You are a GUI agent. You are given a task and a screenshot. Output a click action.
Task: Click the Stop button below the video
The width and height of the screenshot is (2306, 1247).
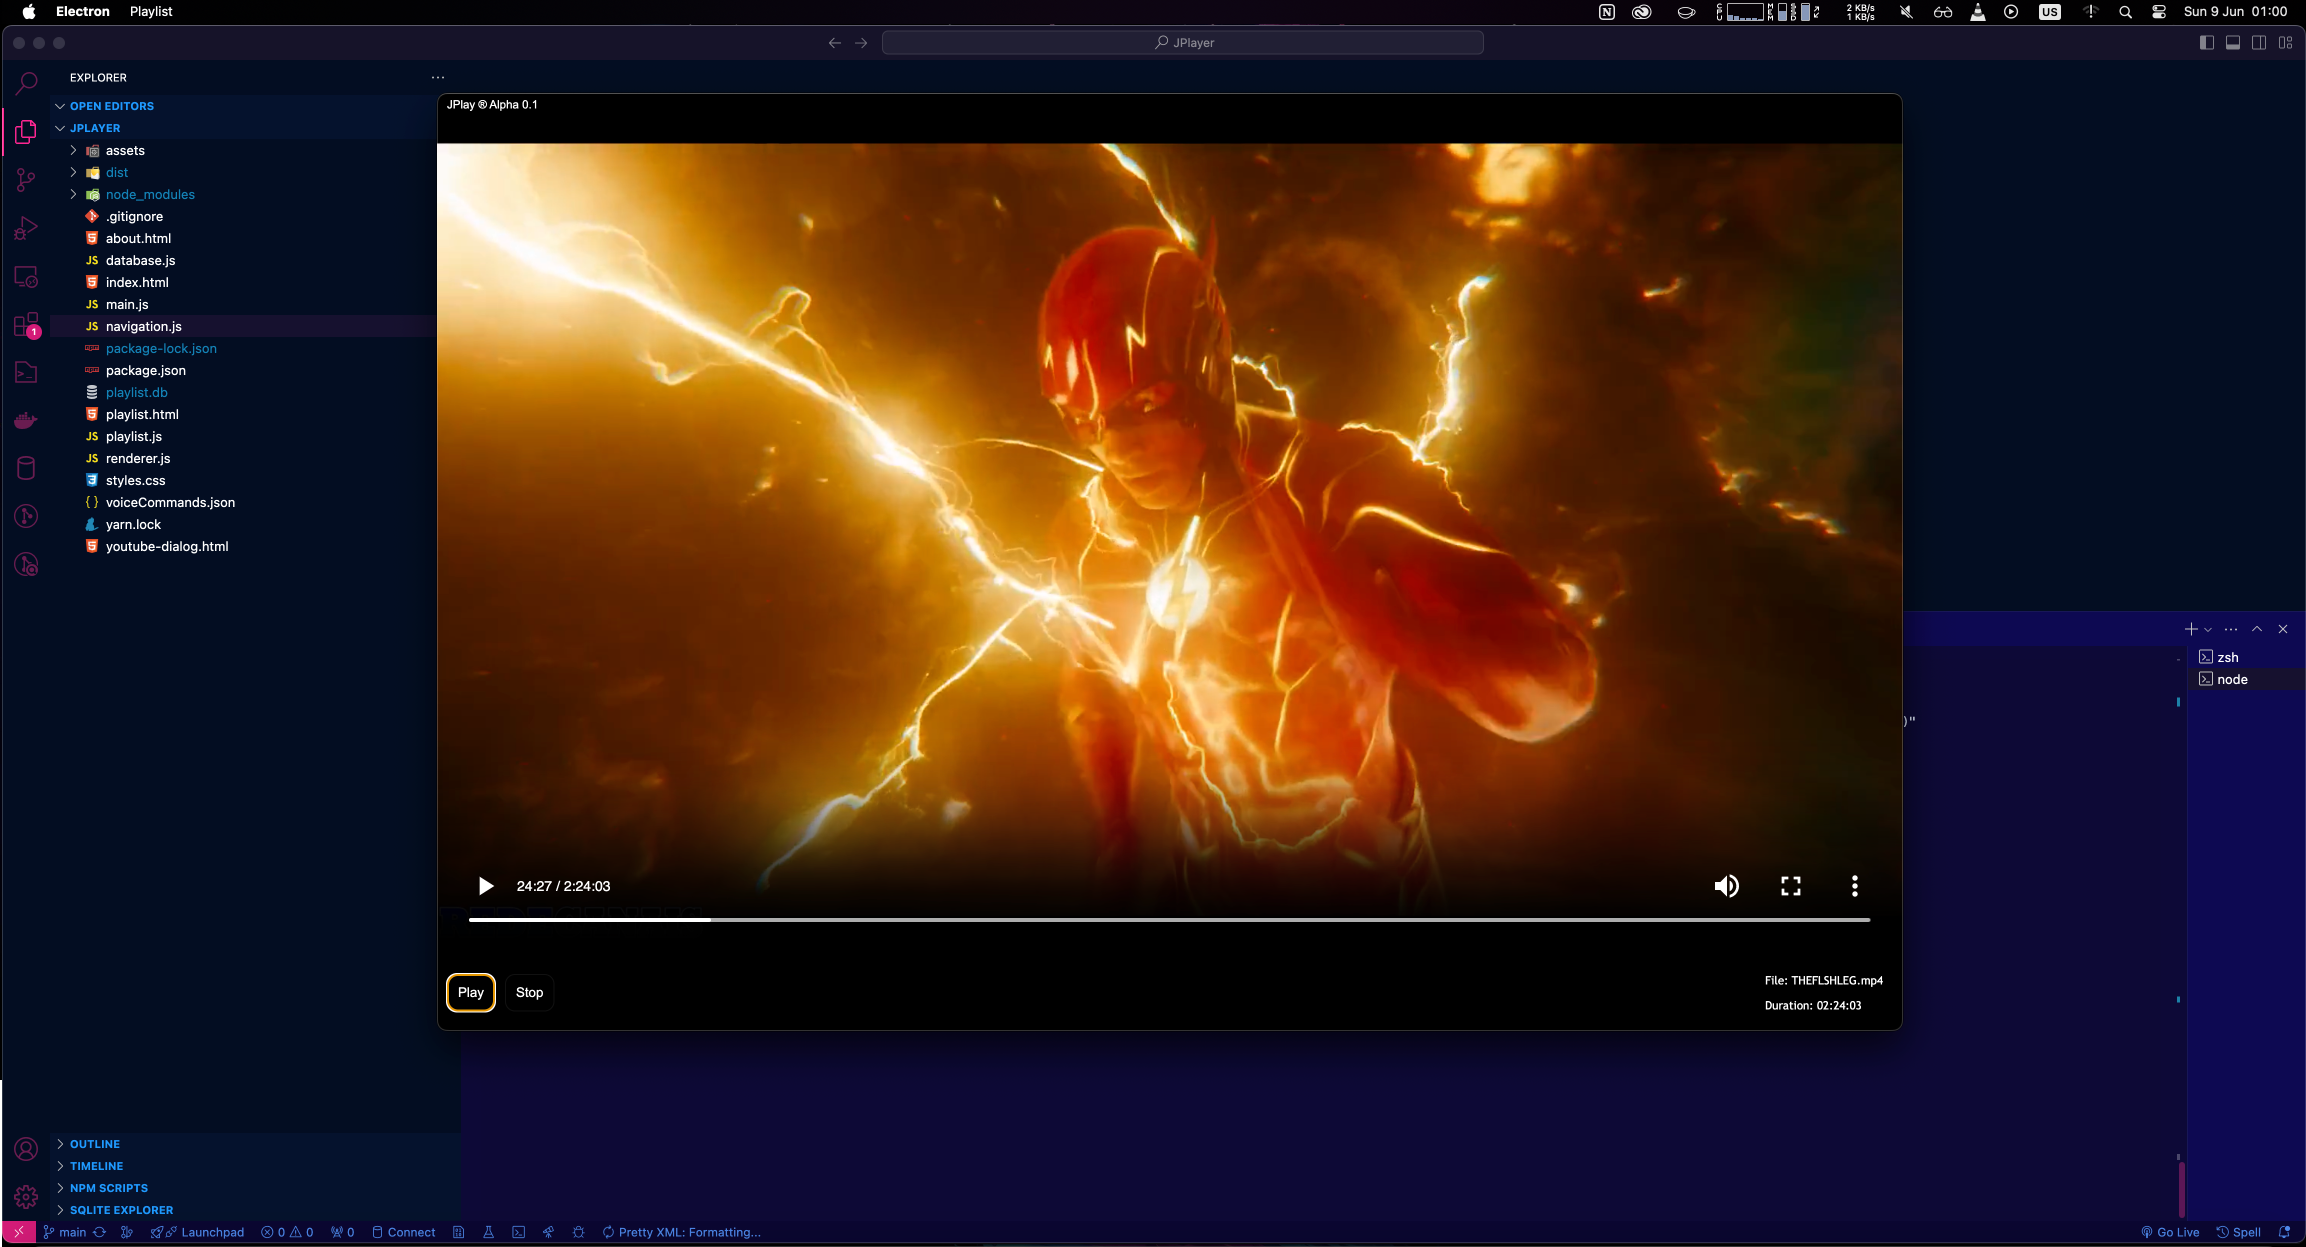coord(529,992)
